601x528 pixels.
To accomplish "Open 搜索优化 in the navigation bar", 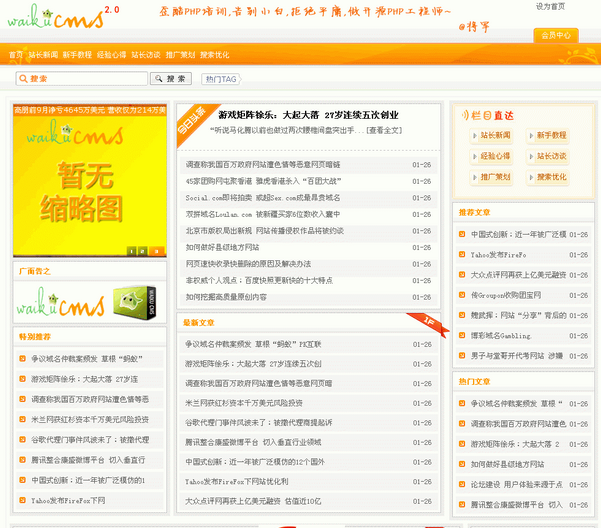I will tap(214, 55).
